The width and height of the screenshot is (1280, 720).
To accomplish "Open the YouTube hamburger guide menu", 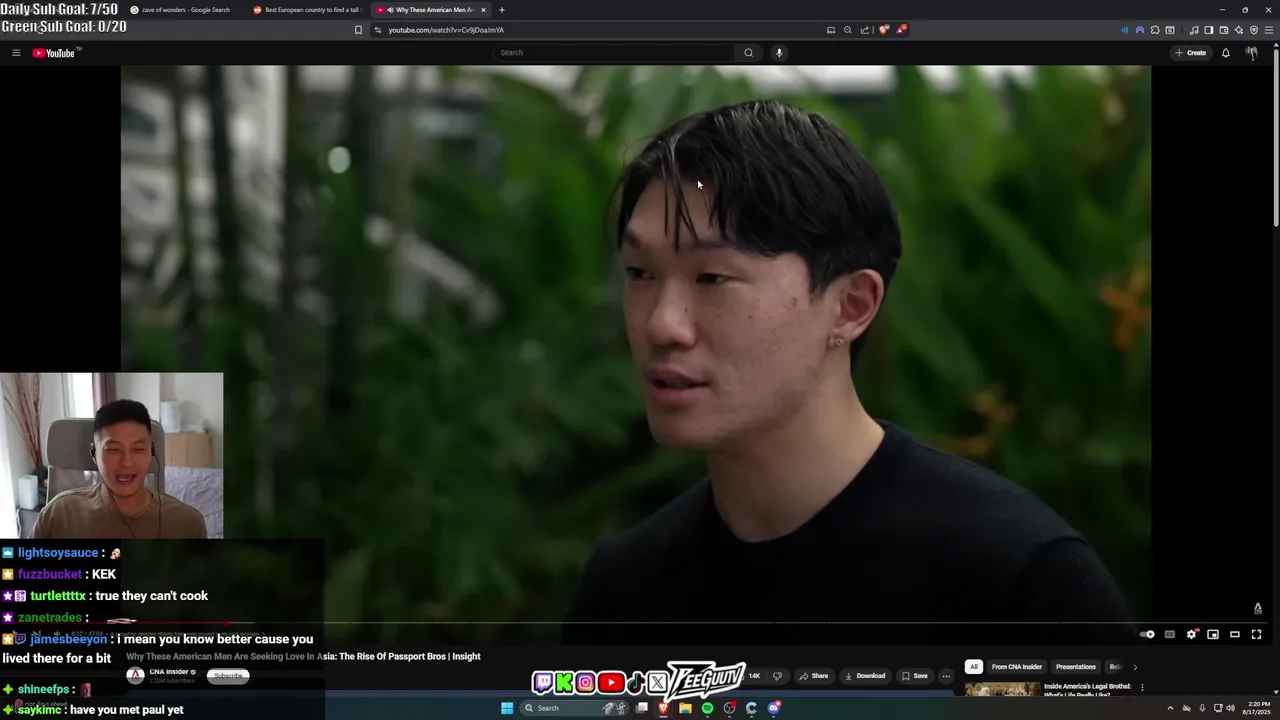I will point(16,53).
